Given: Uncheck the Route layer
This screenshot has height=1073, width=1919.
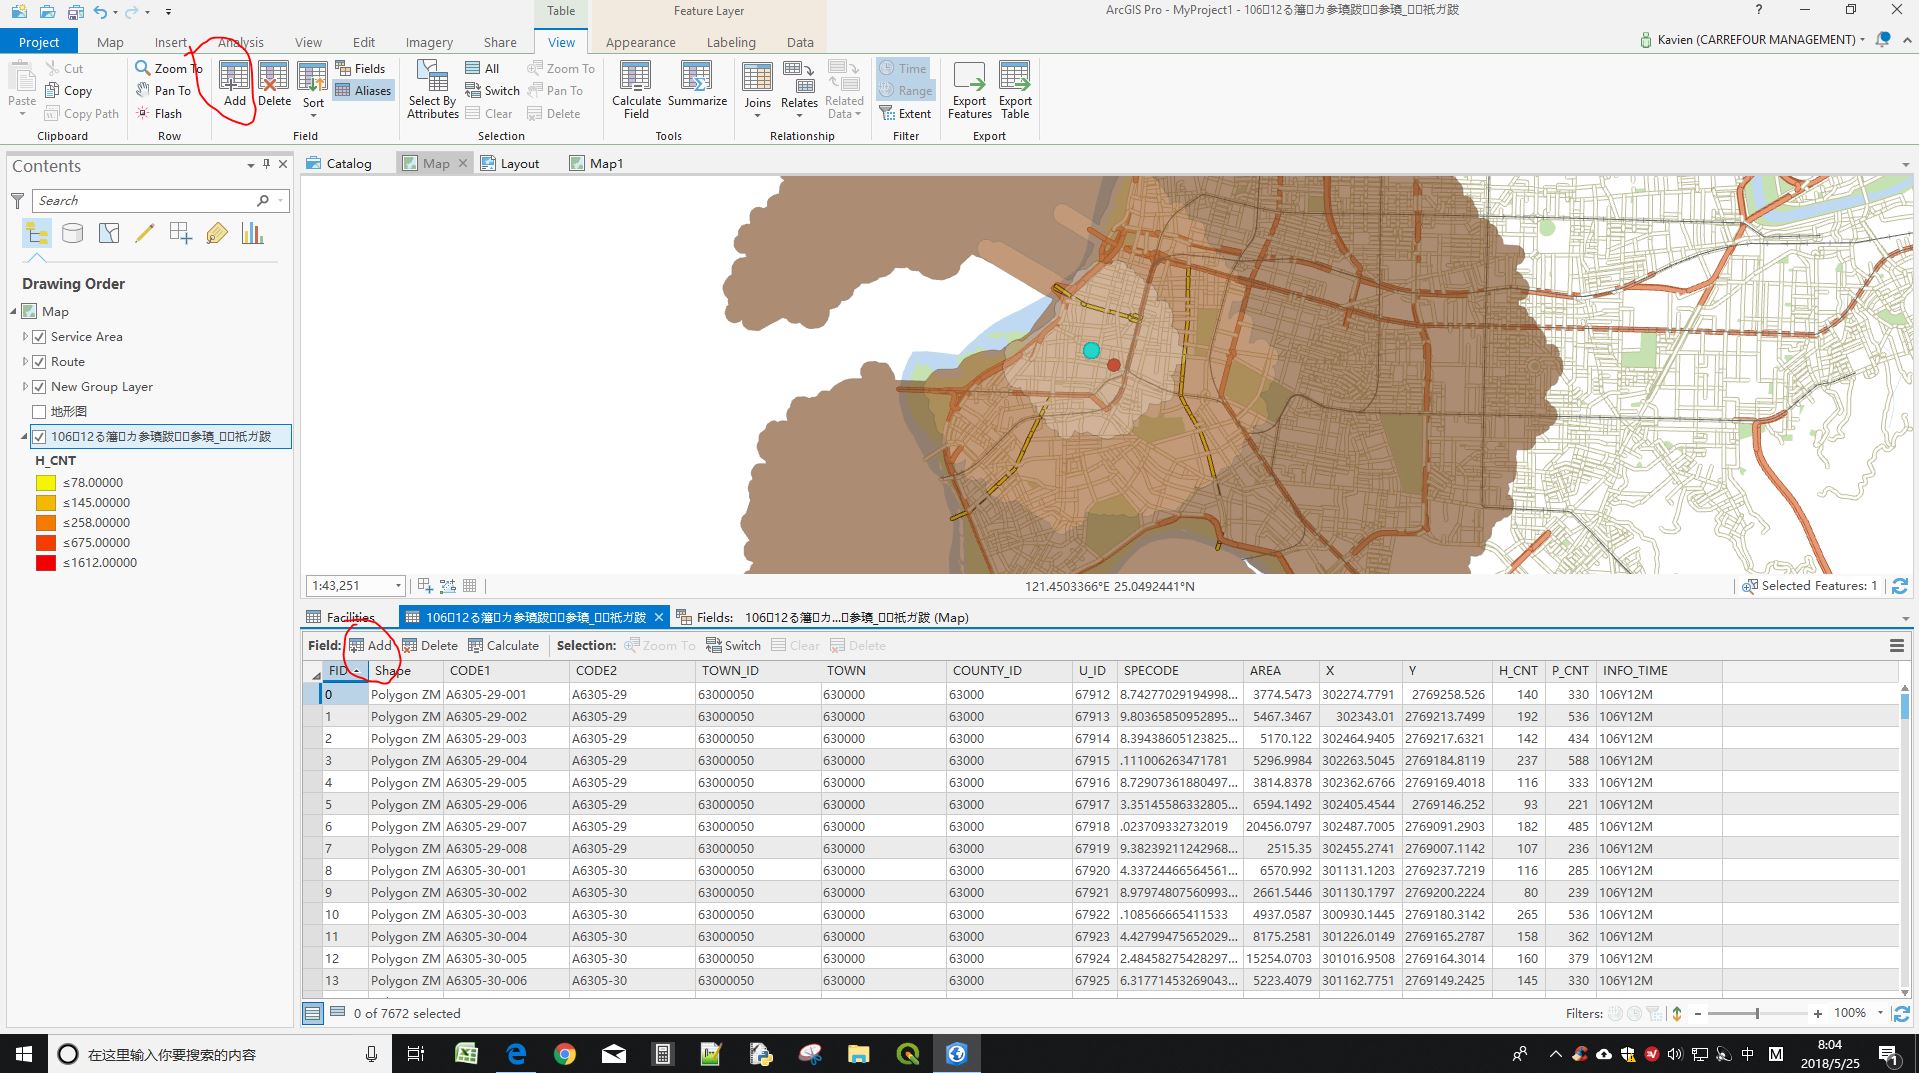Looking at the screenshot, I should (x=39, y=361).
